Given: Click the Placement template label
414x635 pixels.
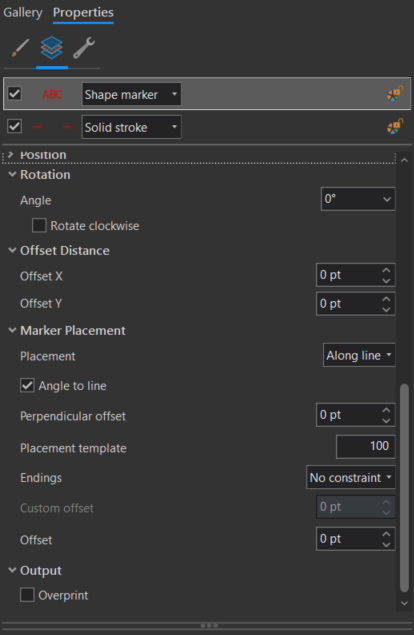Looking at the screenshot, I should tap(73, 448).
